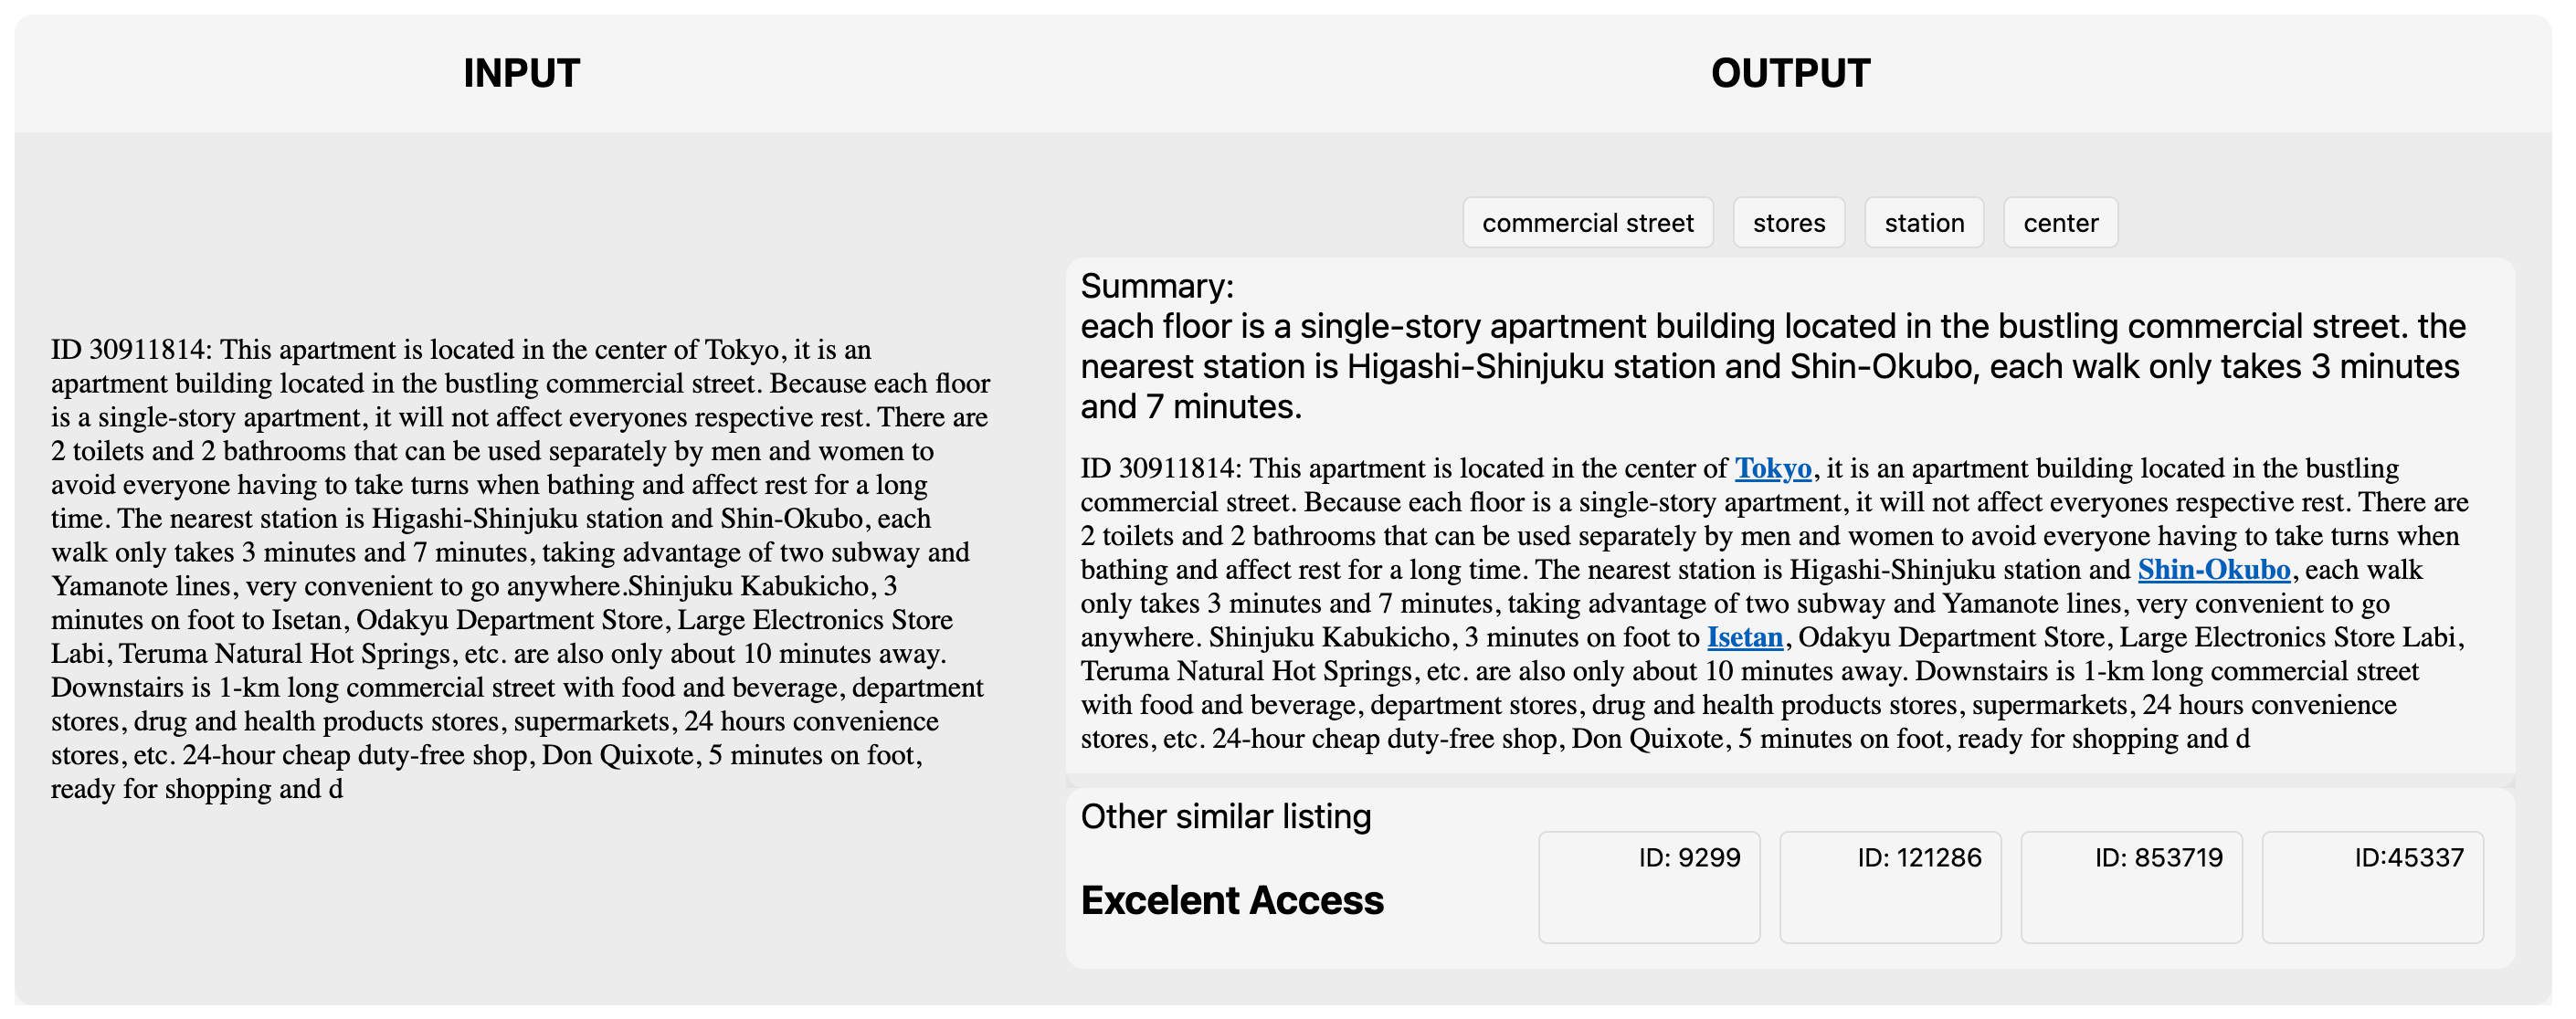
Task: Click the 'commercial street' keyword tag
Action: coord(1587,223)
